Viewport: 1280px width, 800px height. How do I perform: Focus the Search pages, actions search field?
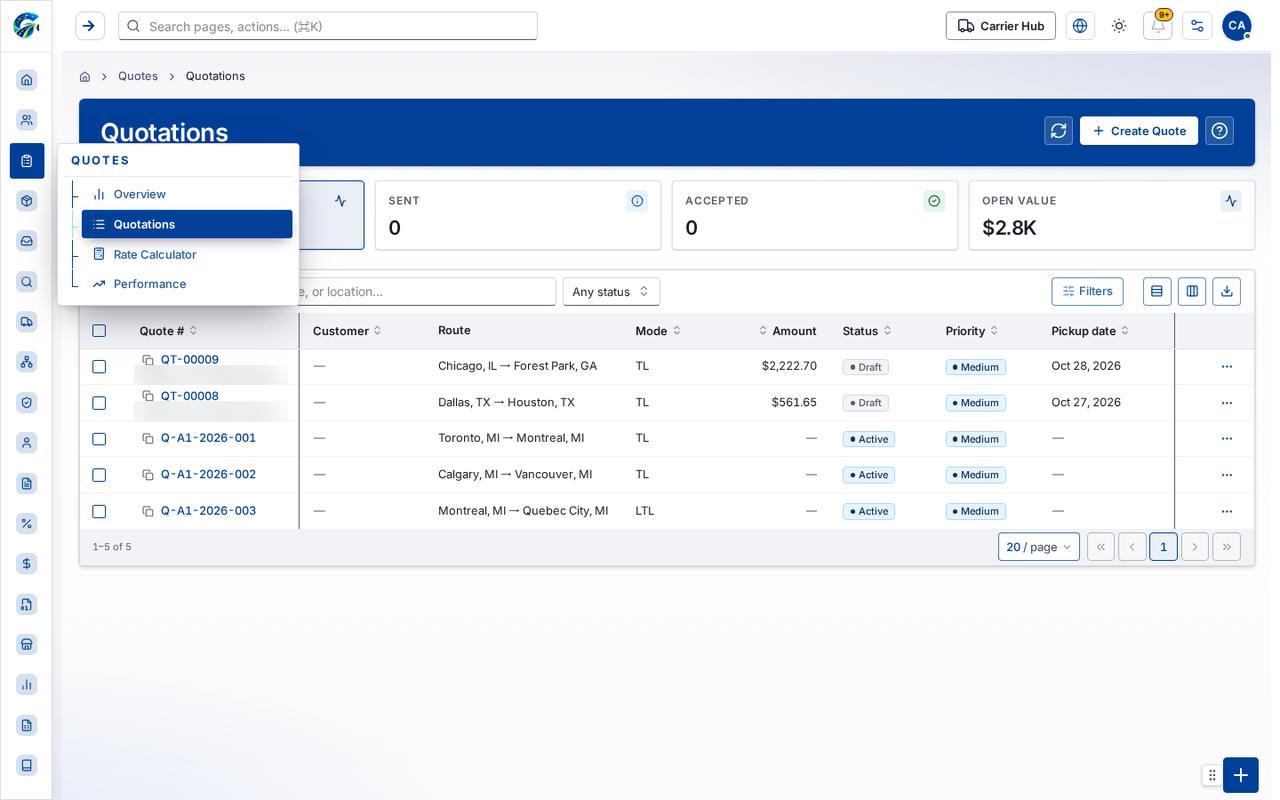coord(328,26)
